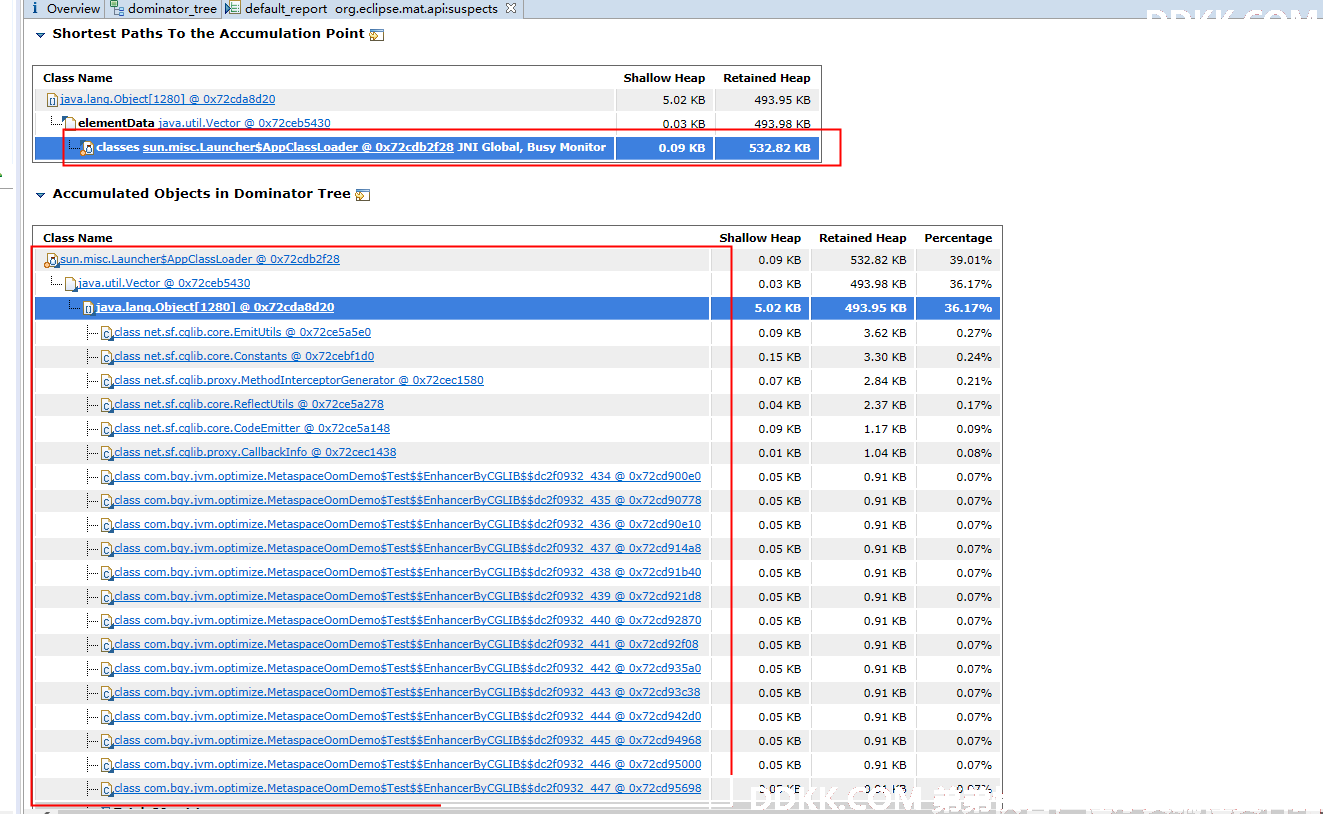Image resolution: width=1323 pixels, height=814 pixels.
Task: Open class net.sf.cglib.core.Constants link
Action: (x=244, y=356)
